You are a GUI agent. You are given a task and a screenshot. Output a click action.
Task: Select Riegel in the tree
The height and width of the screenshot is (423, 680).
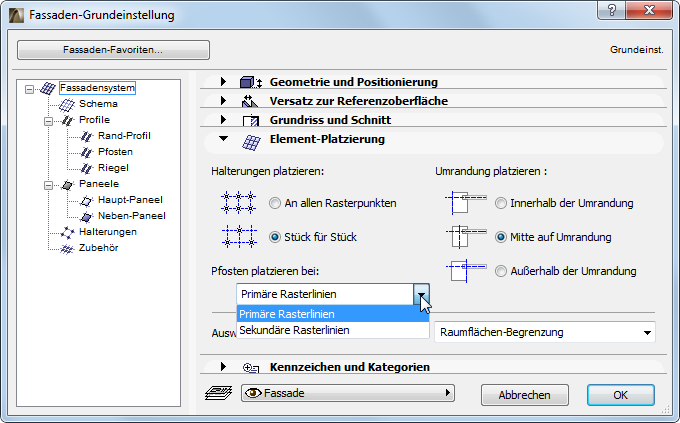113,168
